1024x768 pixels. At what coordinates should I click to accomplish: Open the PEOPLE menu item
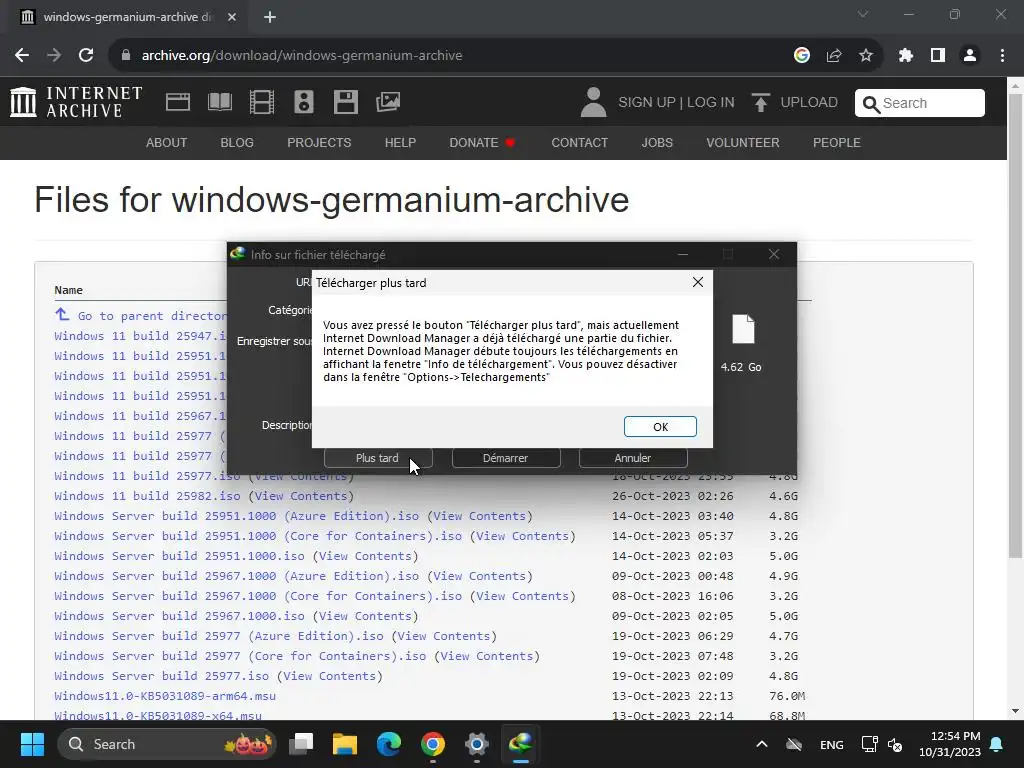837,142
